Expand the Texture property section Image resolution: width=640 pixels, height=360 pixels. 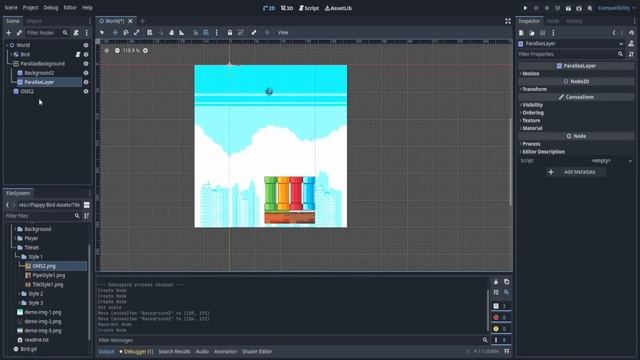click(x=531, y=120)
